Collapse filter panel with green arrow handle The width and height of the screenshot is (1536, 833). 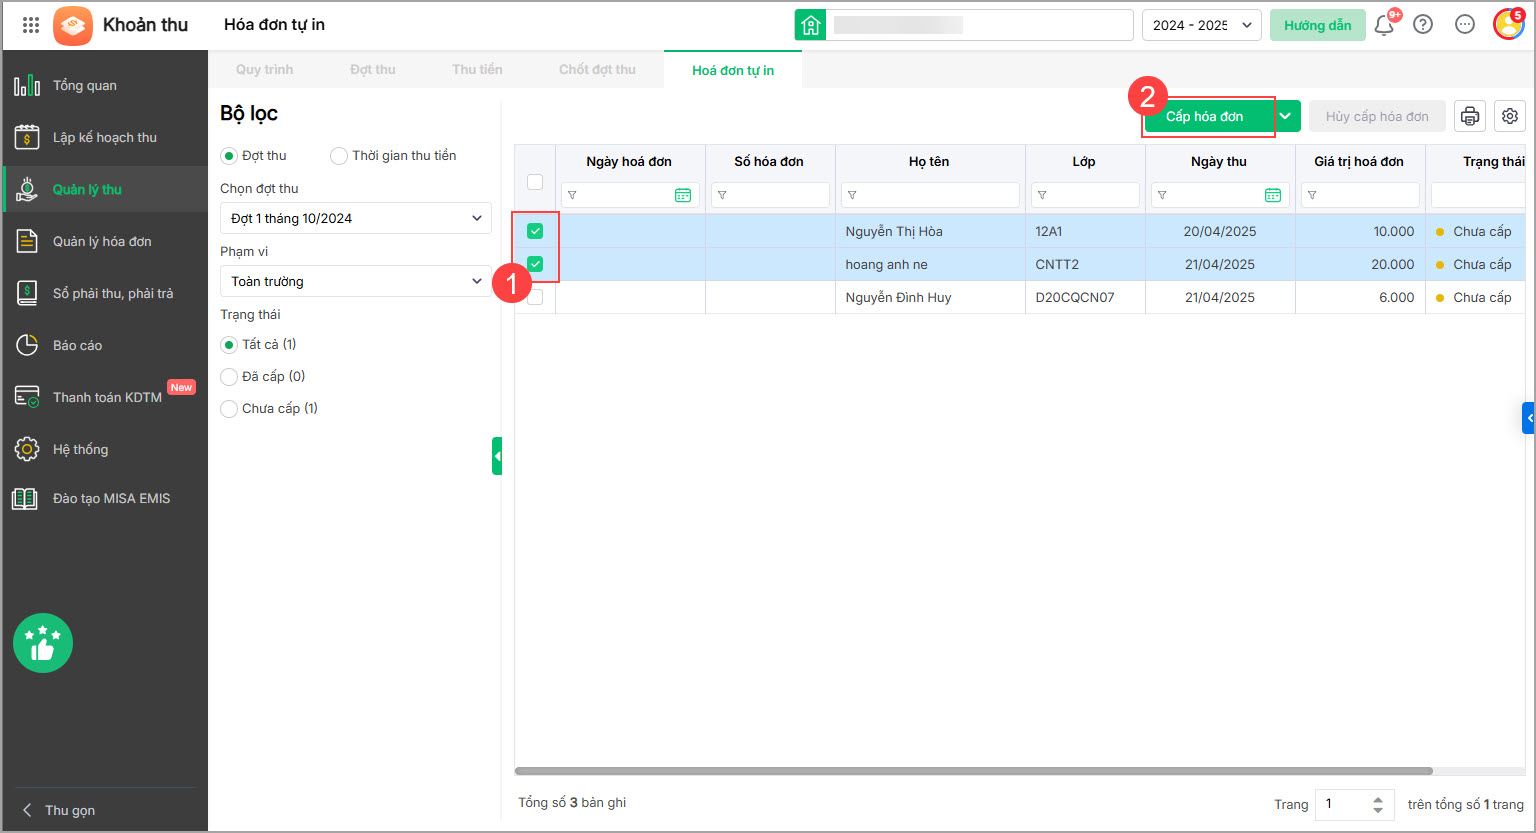click(497, 456)
